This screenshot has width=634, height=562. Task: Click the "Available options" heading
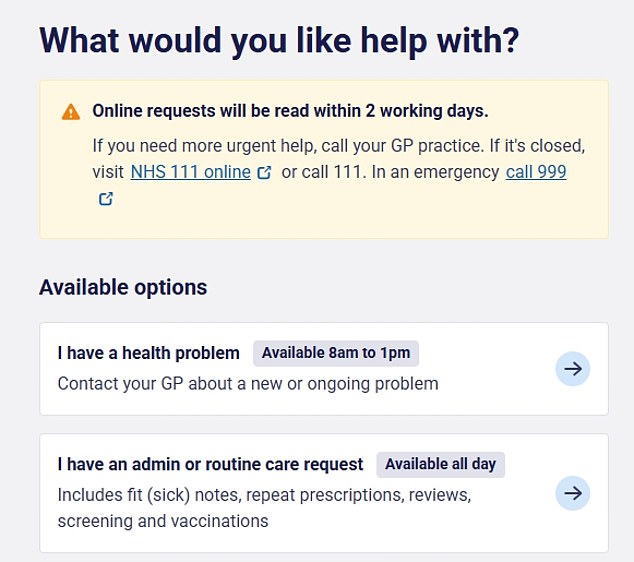tap(123, 288)
